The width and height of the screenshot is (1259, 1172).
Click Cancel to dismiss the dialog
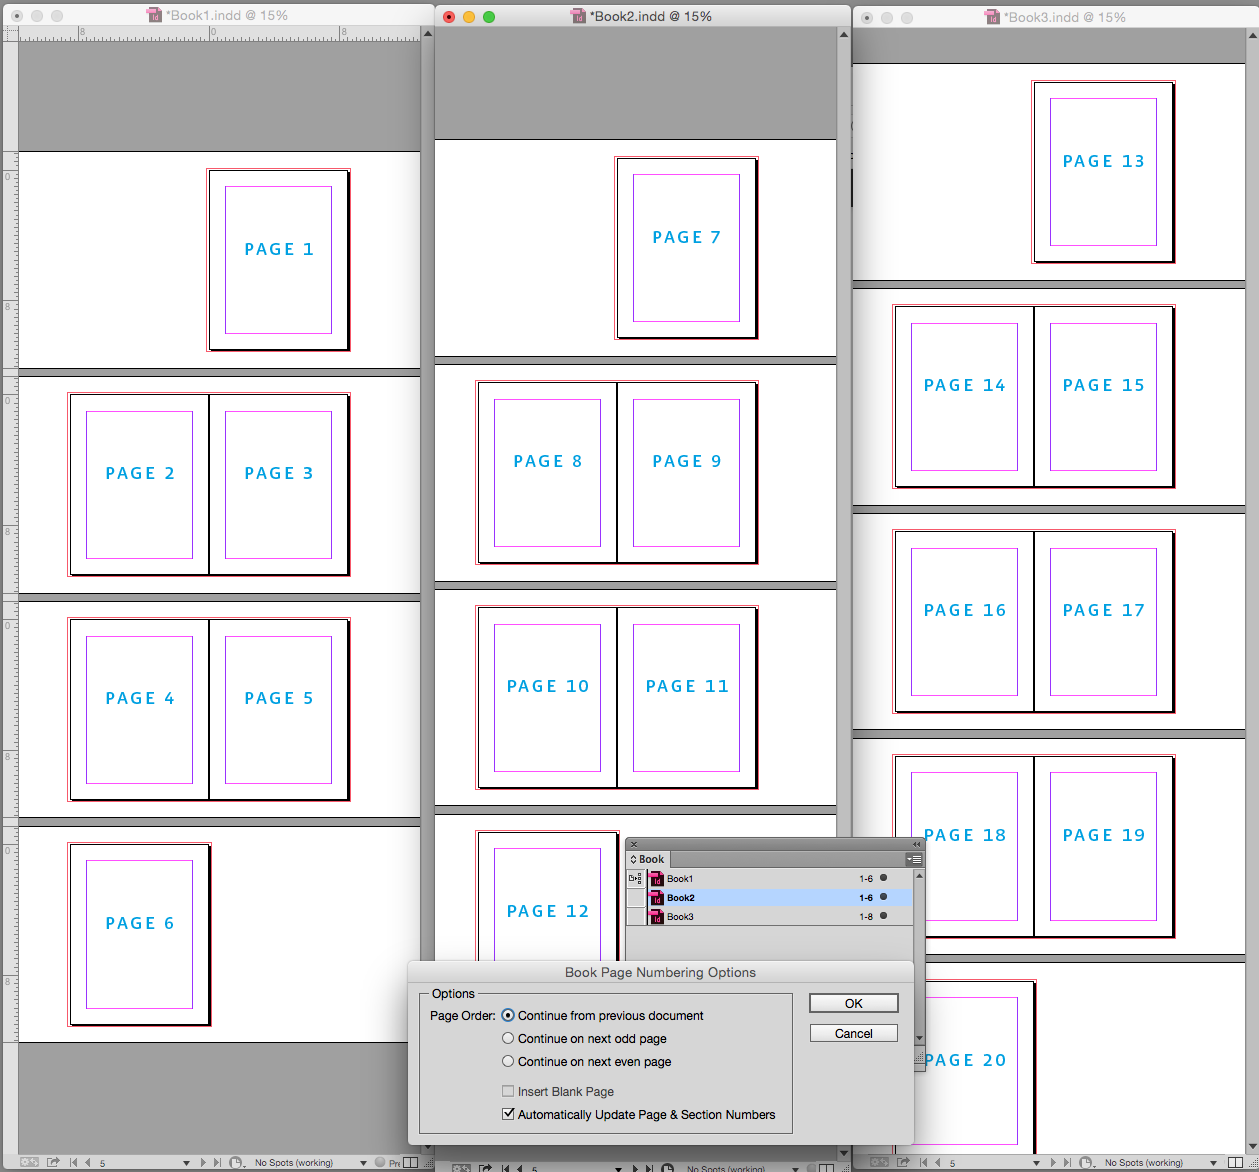(853, 1032)
